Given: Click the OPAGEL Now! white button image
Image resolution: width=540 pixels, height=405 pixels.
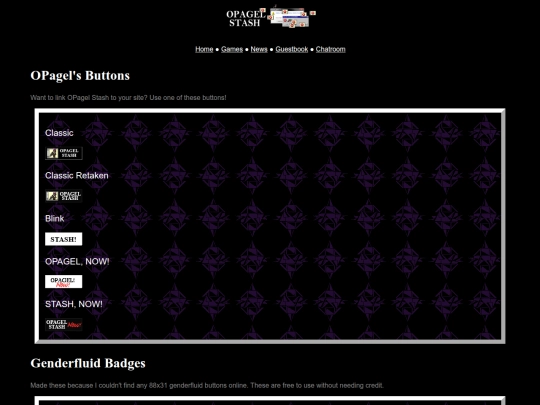Looking at the screenshot, I should [64, 282].
